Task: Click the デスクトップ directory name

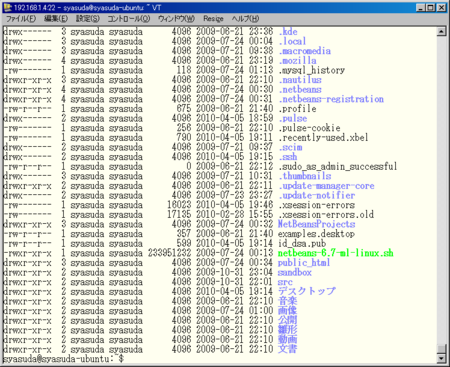Action: coord(307,291)
